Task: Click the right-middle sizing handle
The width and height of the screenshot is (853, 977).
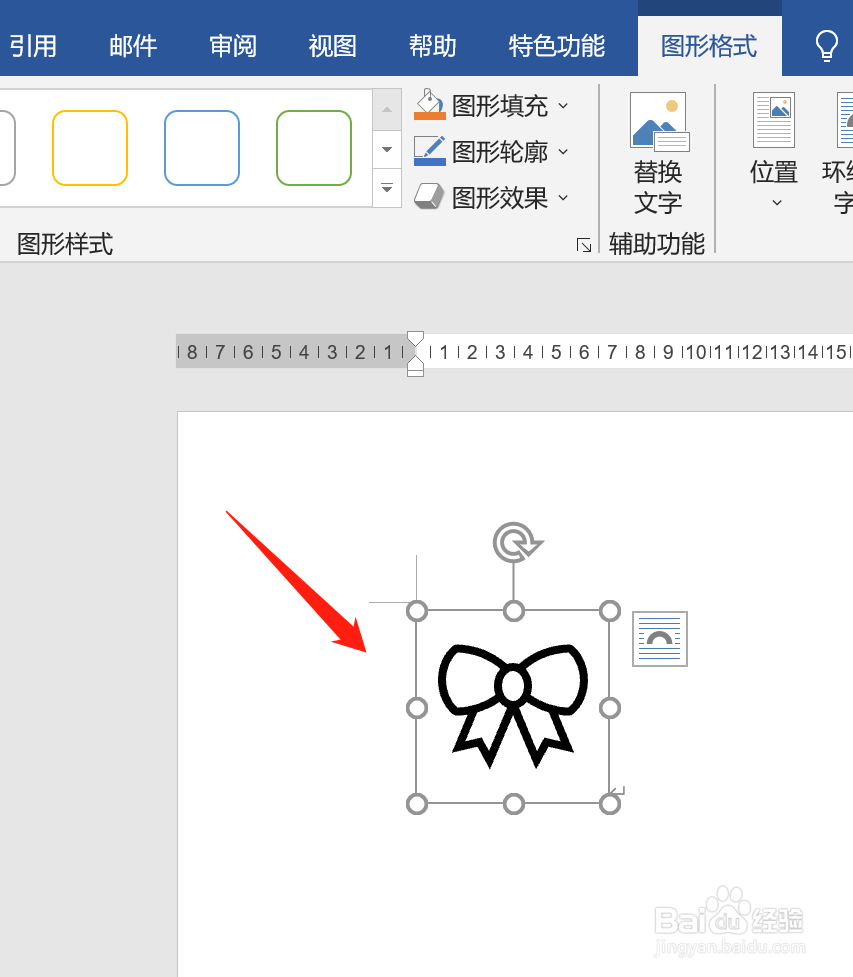Action: pyautogui.click(x=610, y=708)
